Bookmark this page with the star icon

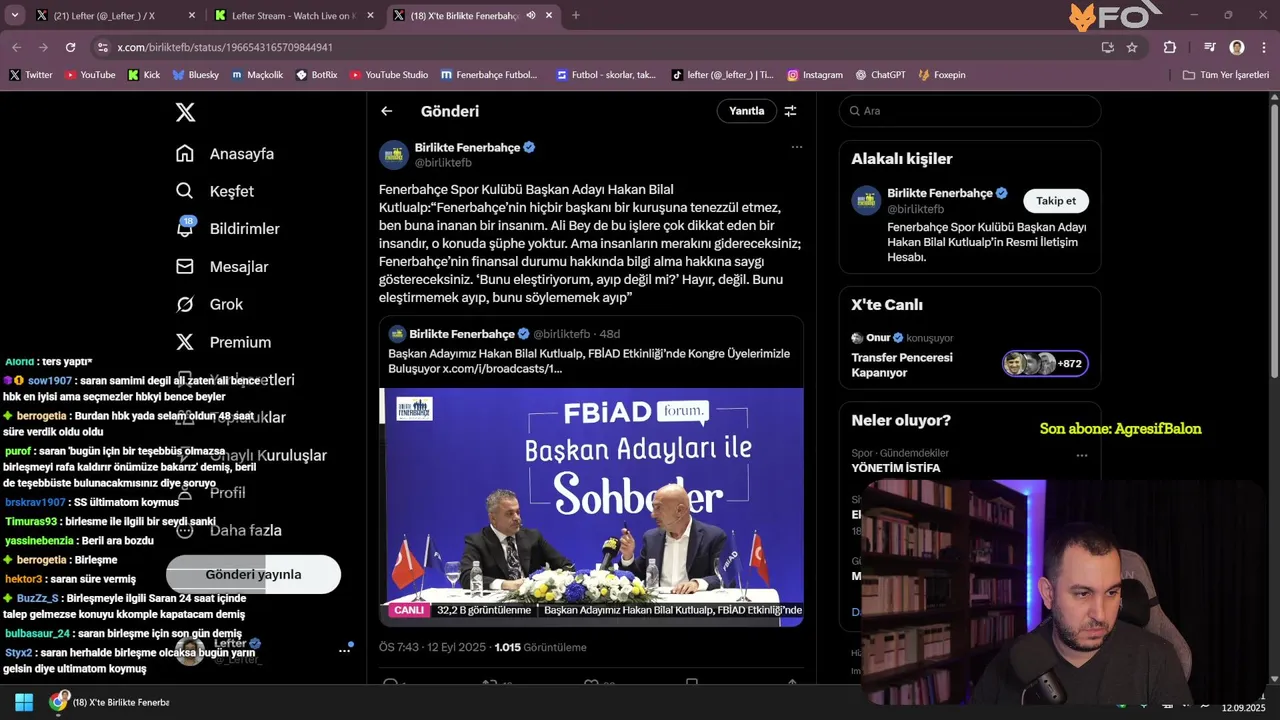[1132, 47]
